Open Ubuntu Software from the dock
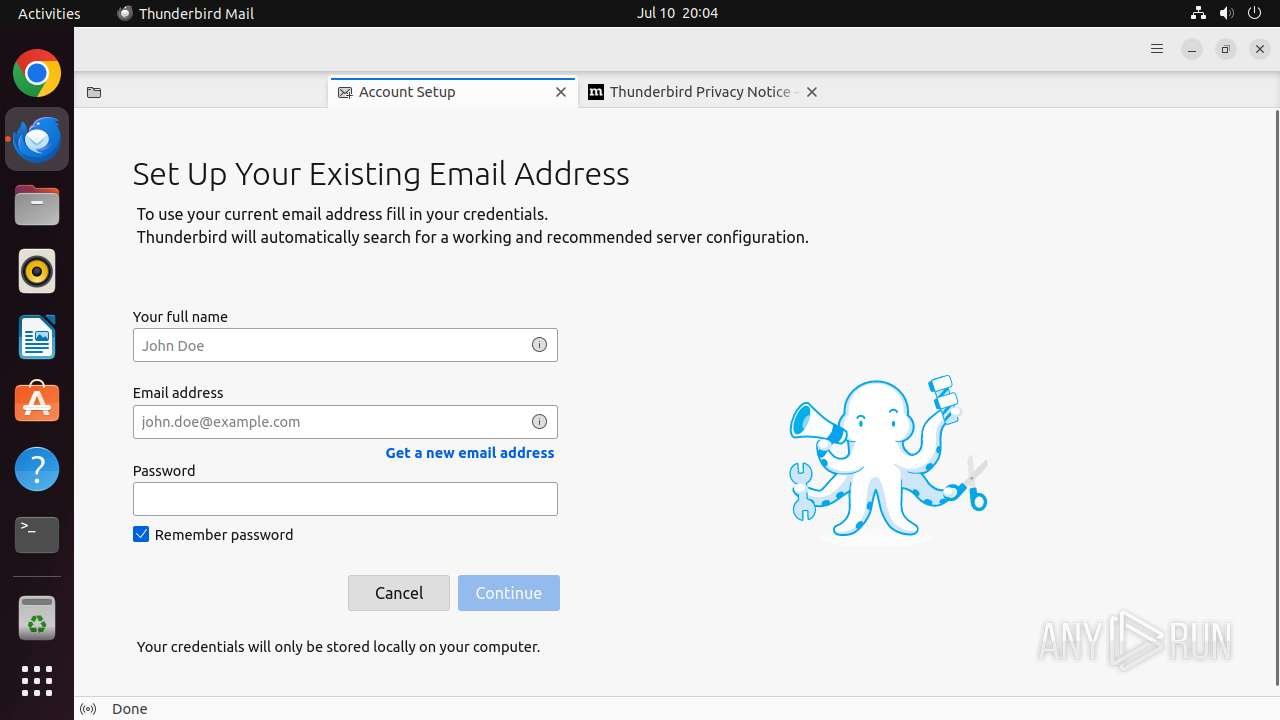This screenshot has height=720, width=1280. [x=37, y=403]
